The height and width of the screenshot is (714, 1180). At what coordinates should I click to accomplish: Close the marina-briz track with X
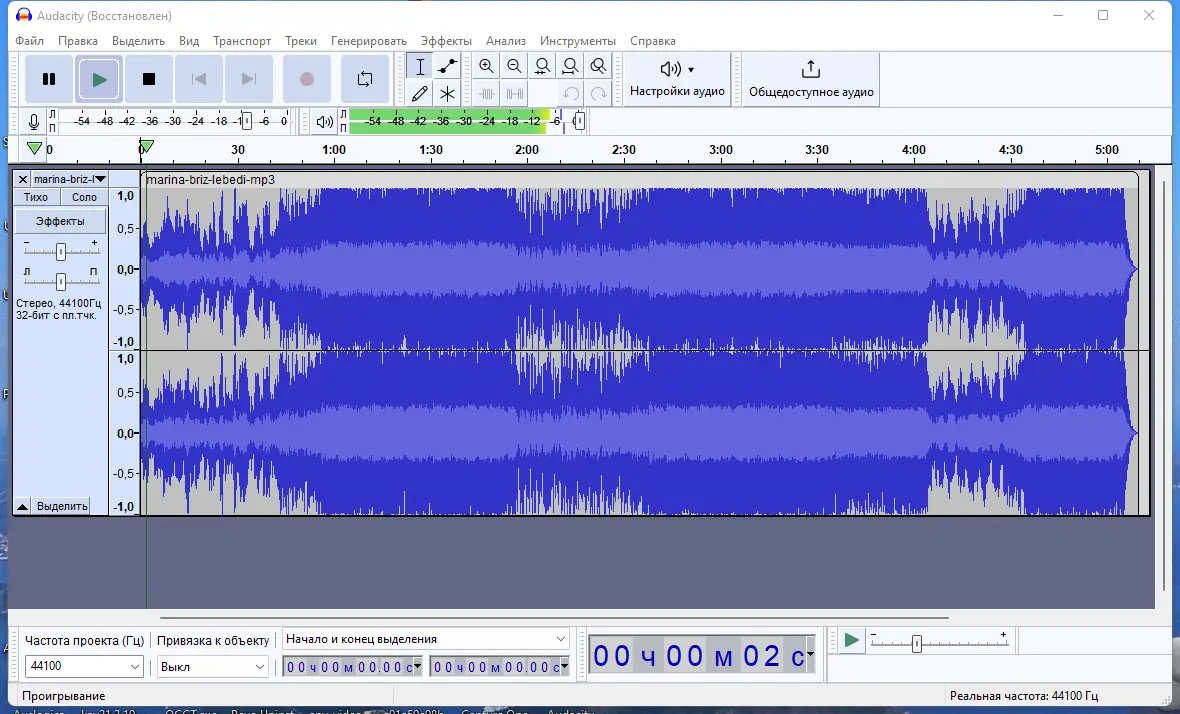(23, 179)
